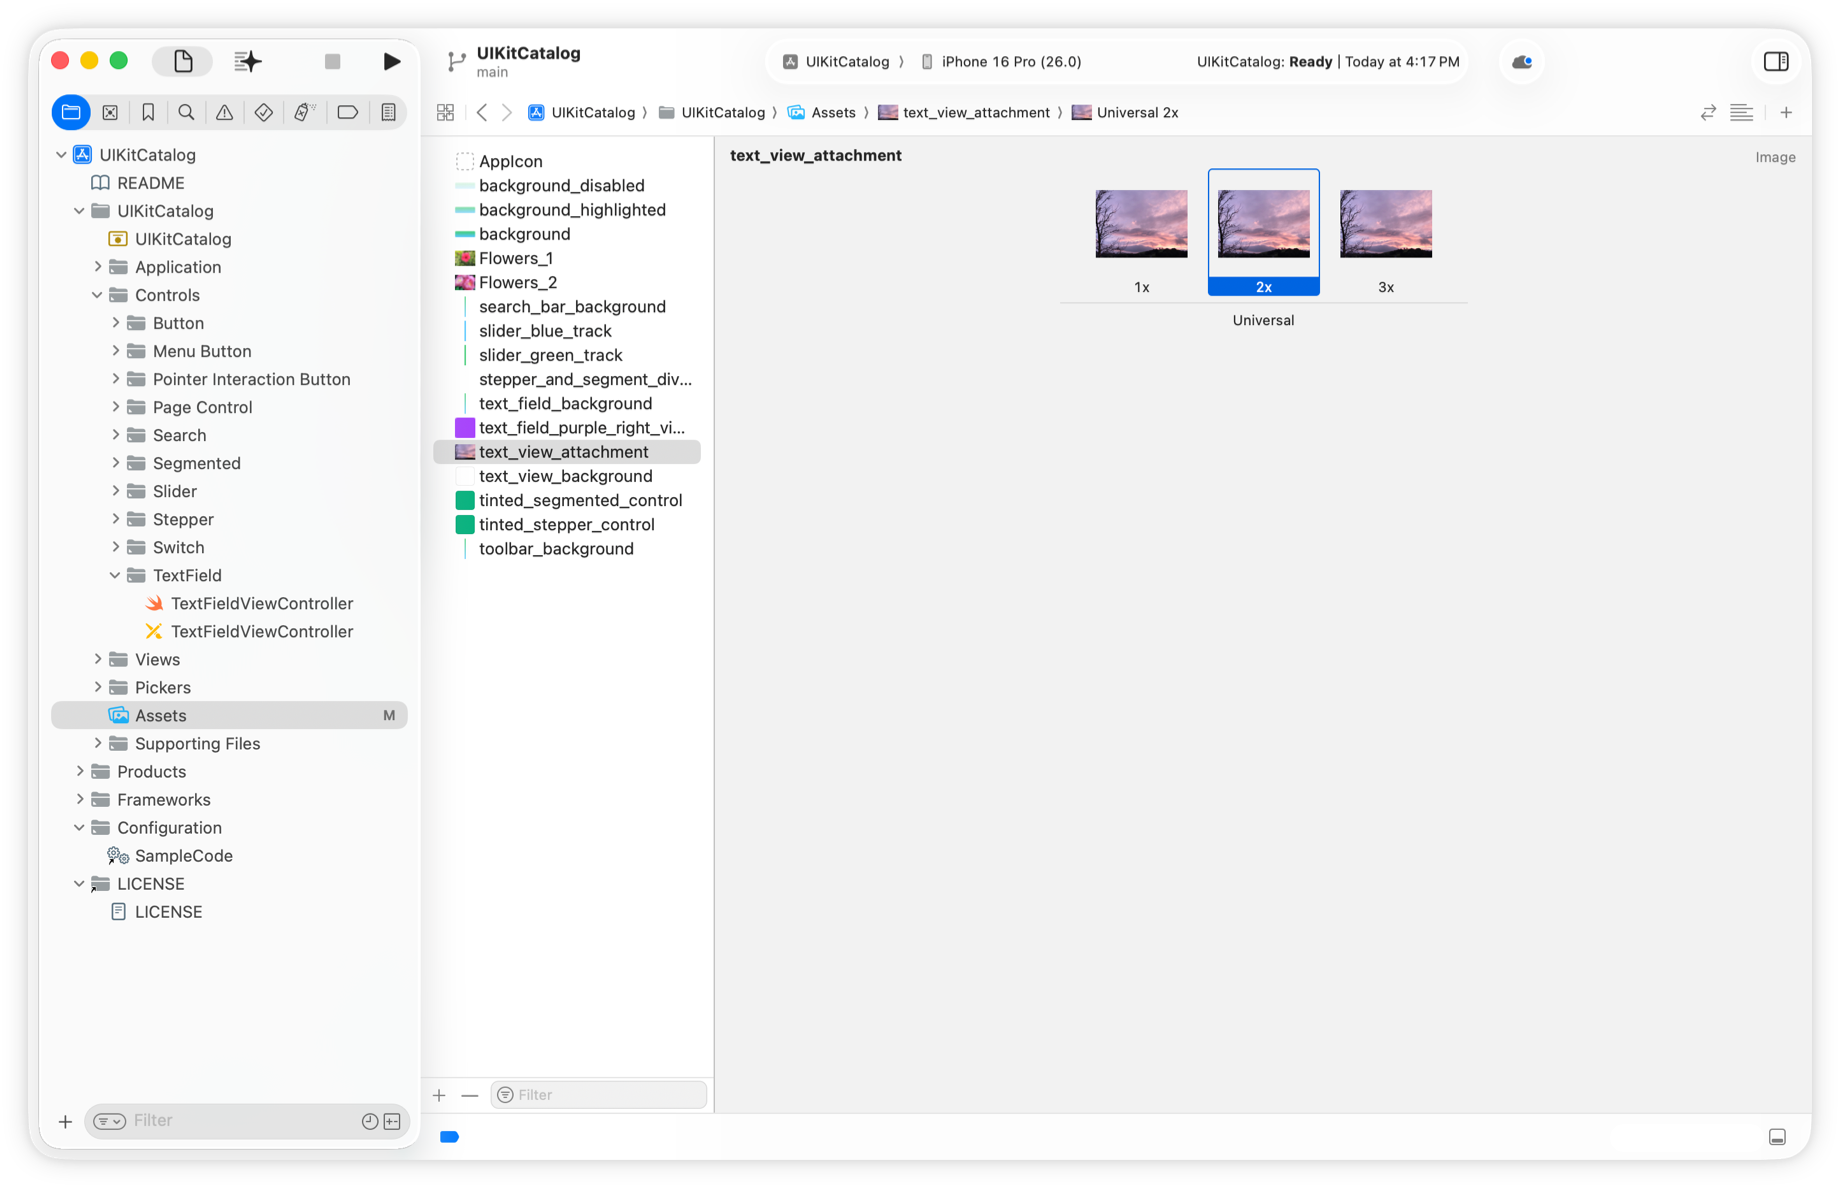Image resolution: width=1840 pixels, height=1188 pixels.
Task: Collapse the Controls folder
Action: [x=97, y=295]
